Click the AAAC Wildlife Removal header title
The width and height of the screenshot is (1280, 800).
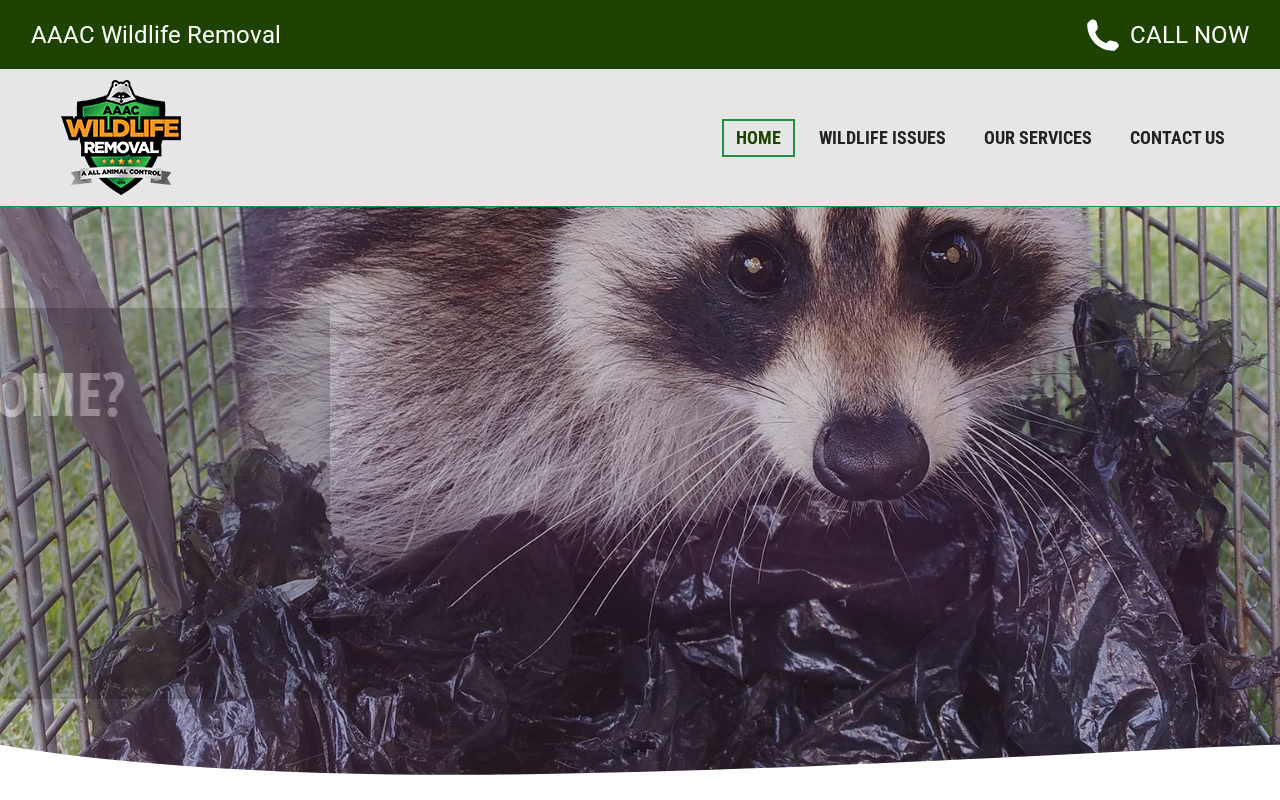[x=156, y=35]
